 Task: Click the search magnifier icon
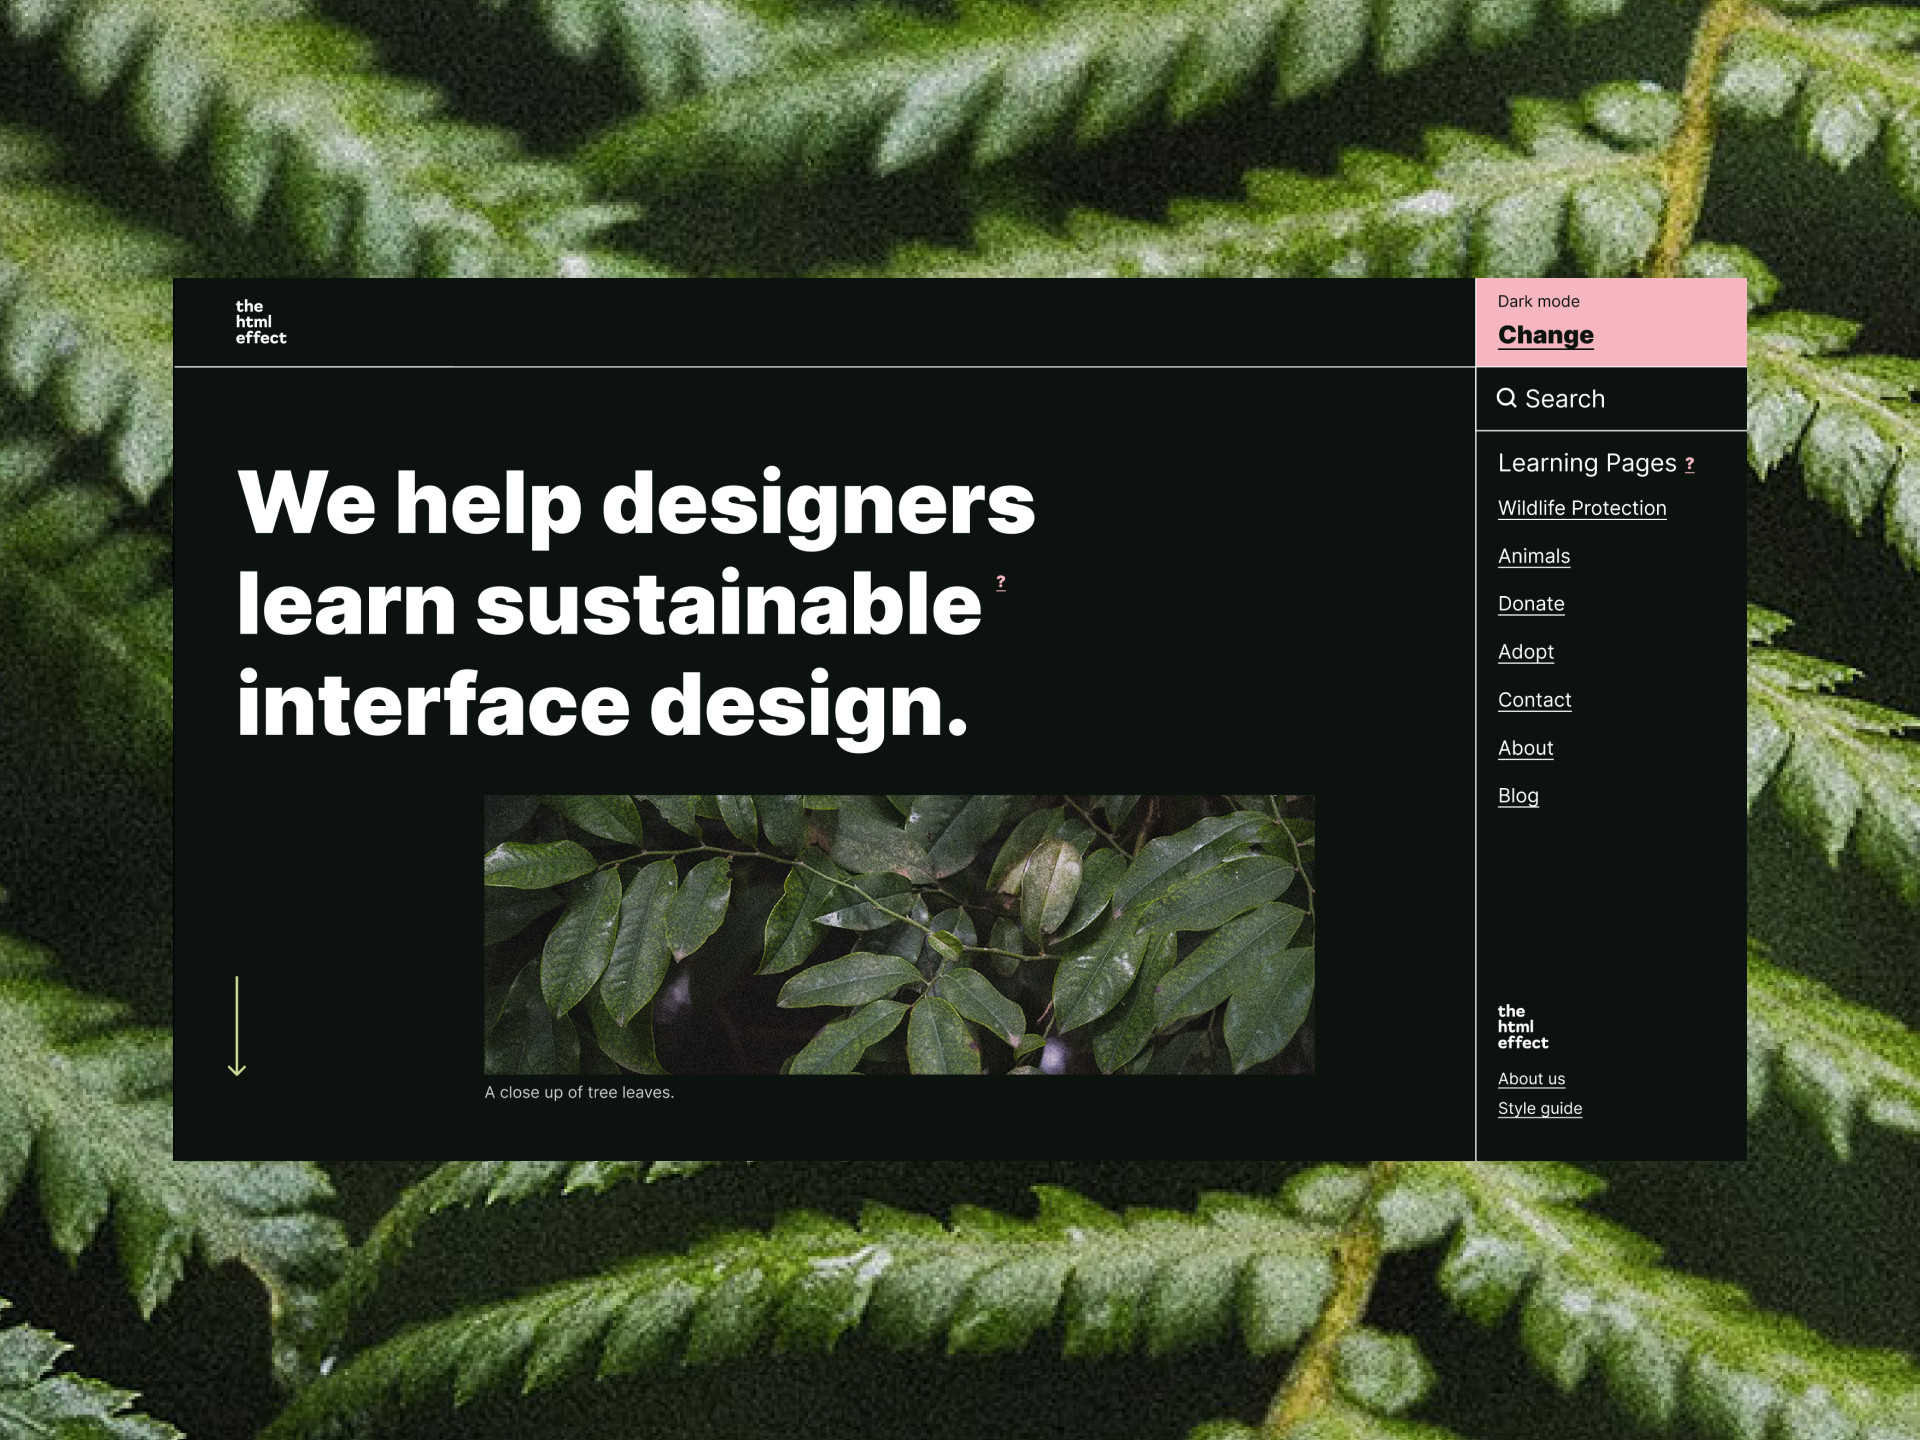pyautogui.click(x=1506, y=398)
